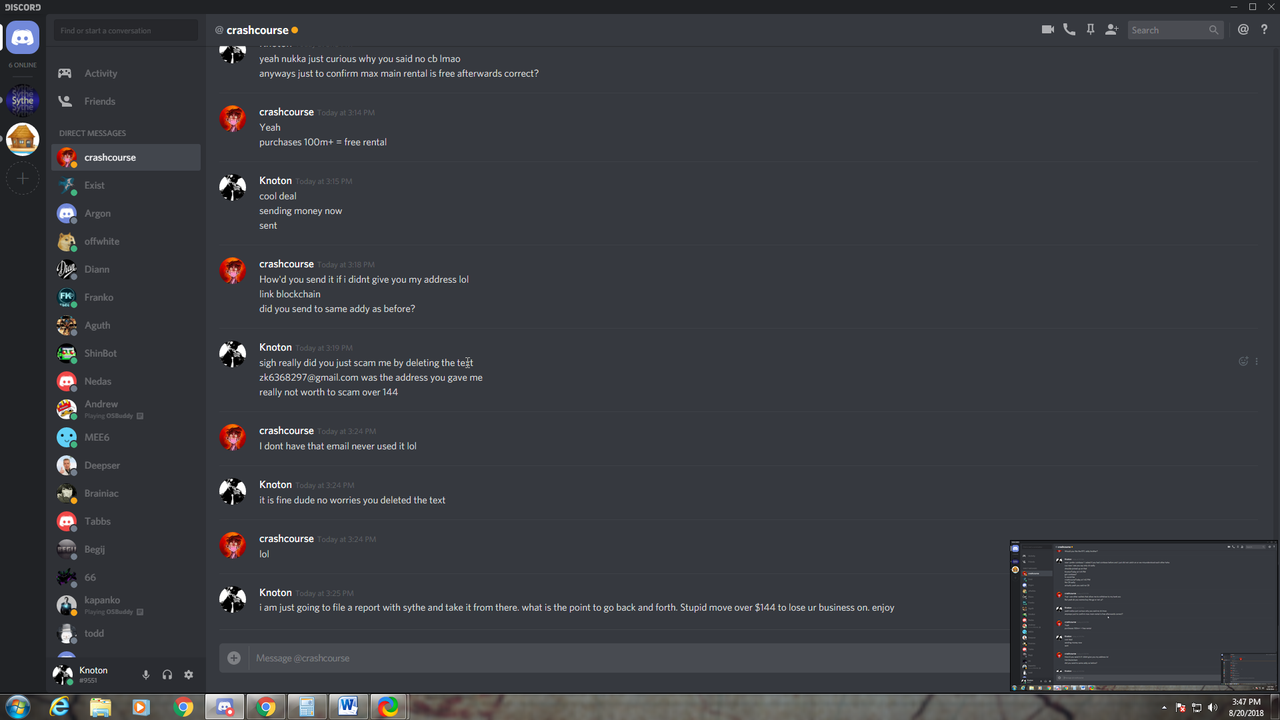Open User Settings gear icon
Viewport: 1280px width, 720px height.
(x=188, y=675)
